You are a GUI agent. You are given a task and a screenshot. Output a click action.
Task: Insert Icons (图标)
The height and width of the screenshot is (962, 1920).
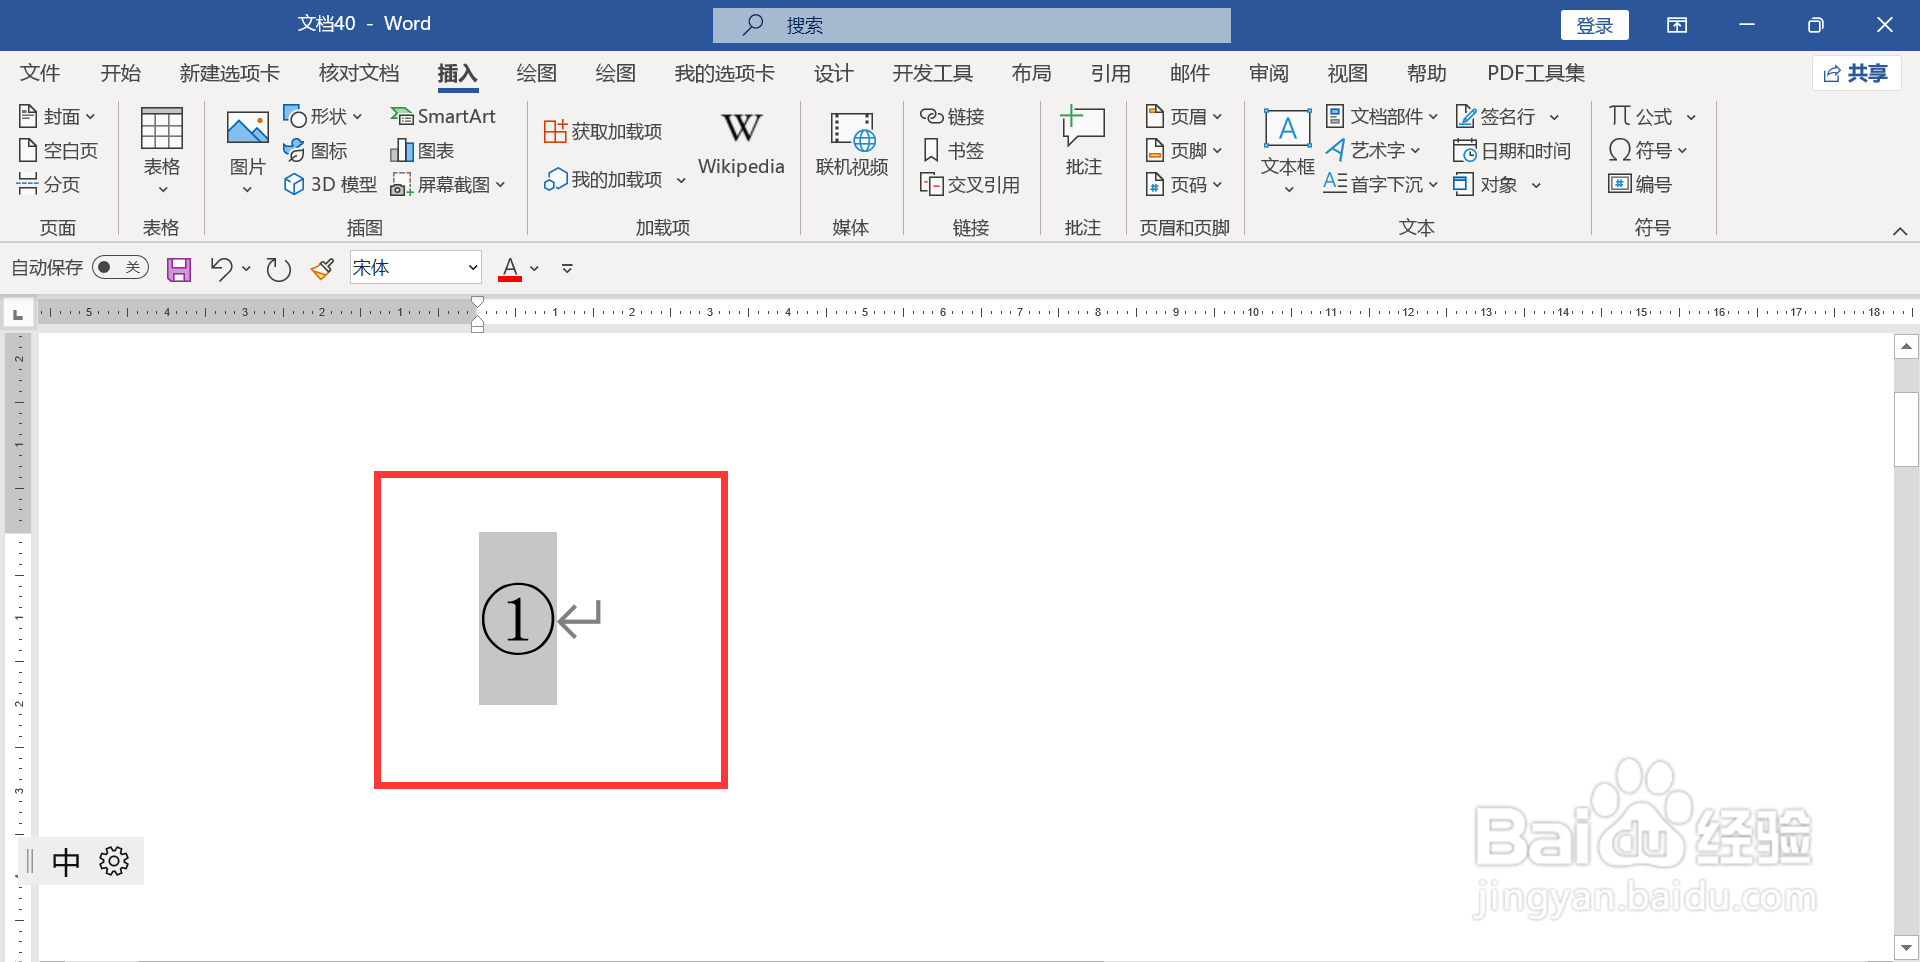315,150
